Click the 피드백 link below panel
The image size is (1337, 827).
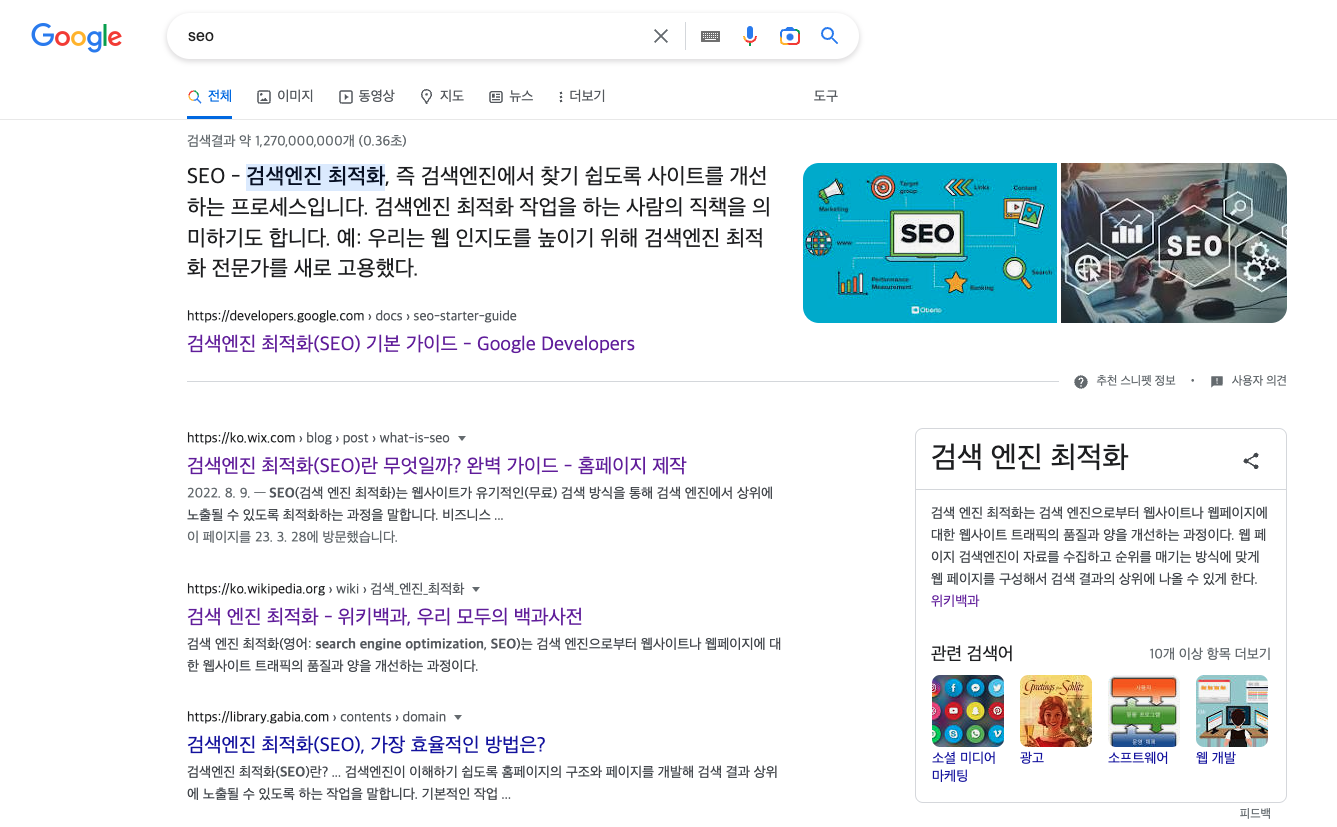[1255, 813]
